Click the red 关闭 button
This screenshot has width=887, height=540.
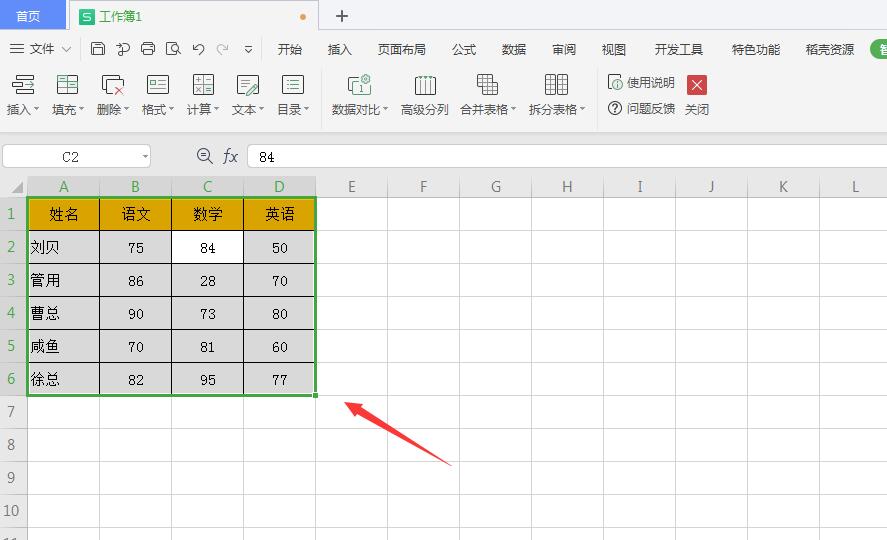coord(697,85)
